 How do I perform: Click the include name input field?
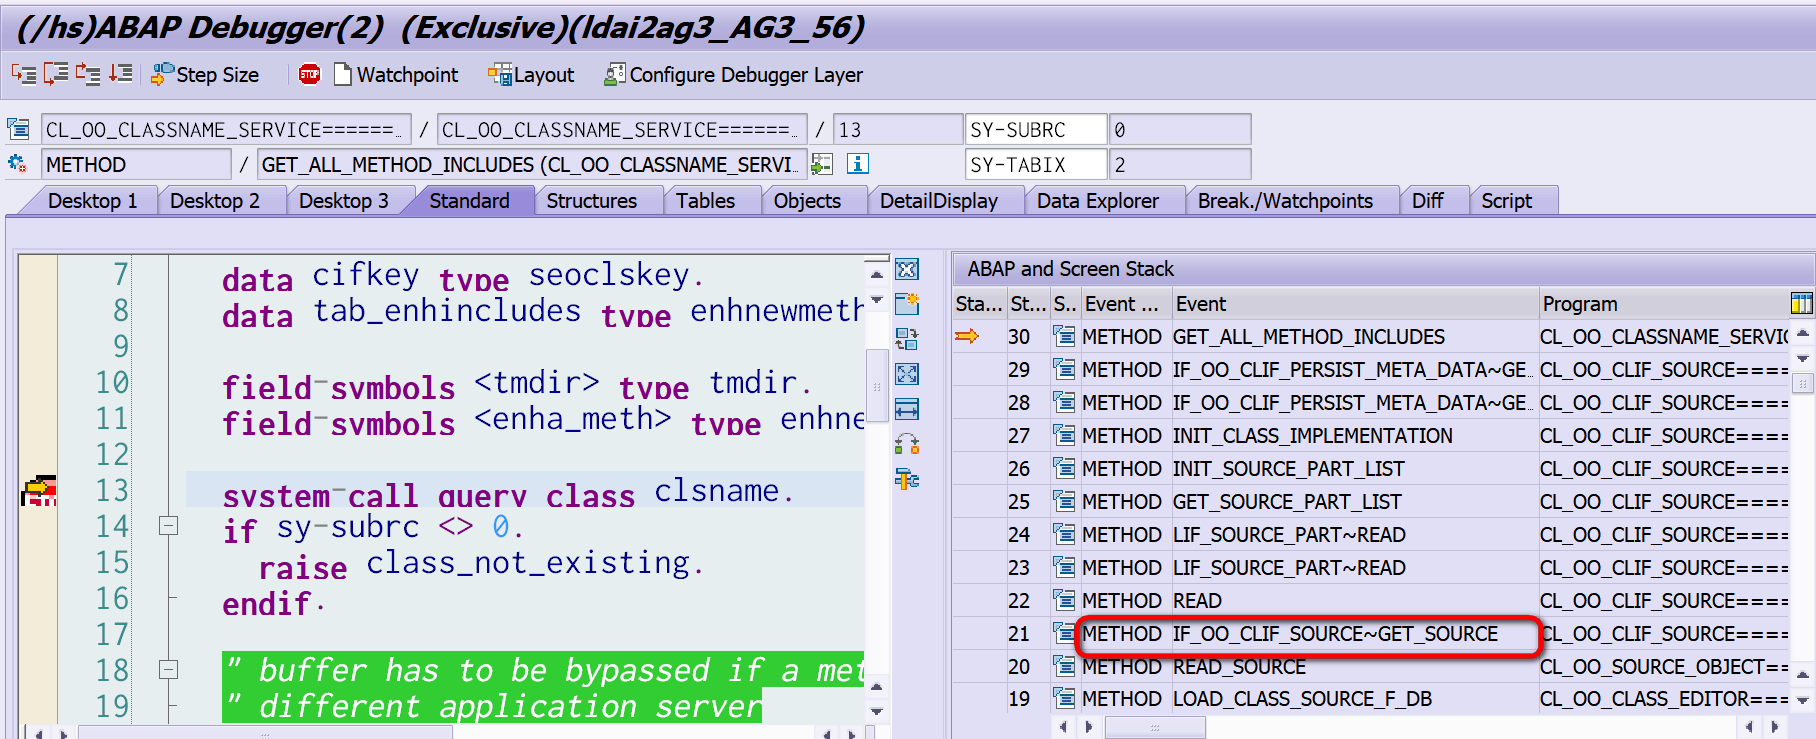[621, 130]
